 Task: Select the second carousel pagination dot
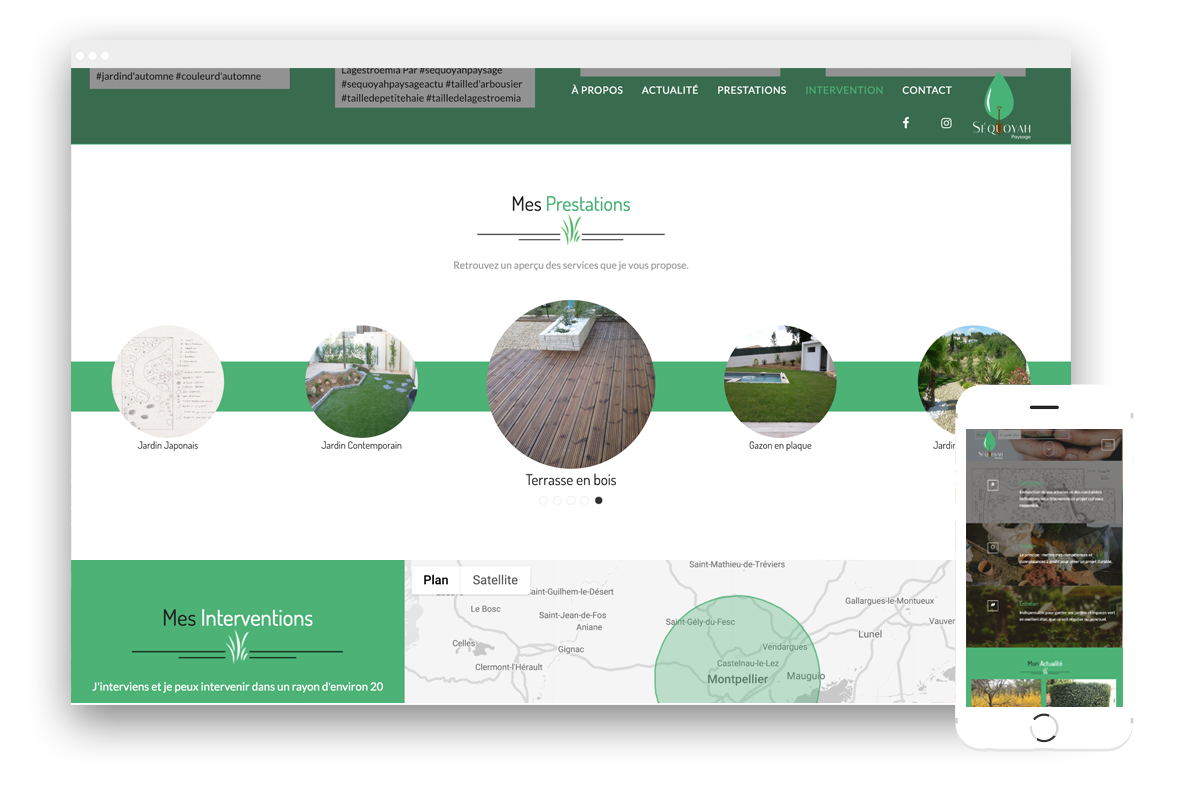click(x=557, y=500)
